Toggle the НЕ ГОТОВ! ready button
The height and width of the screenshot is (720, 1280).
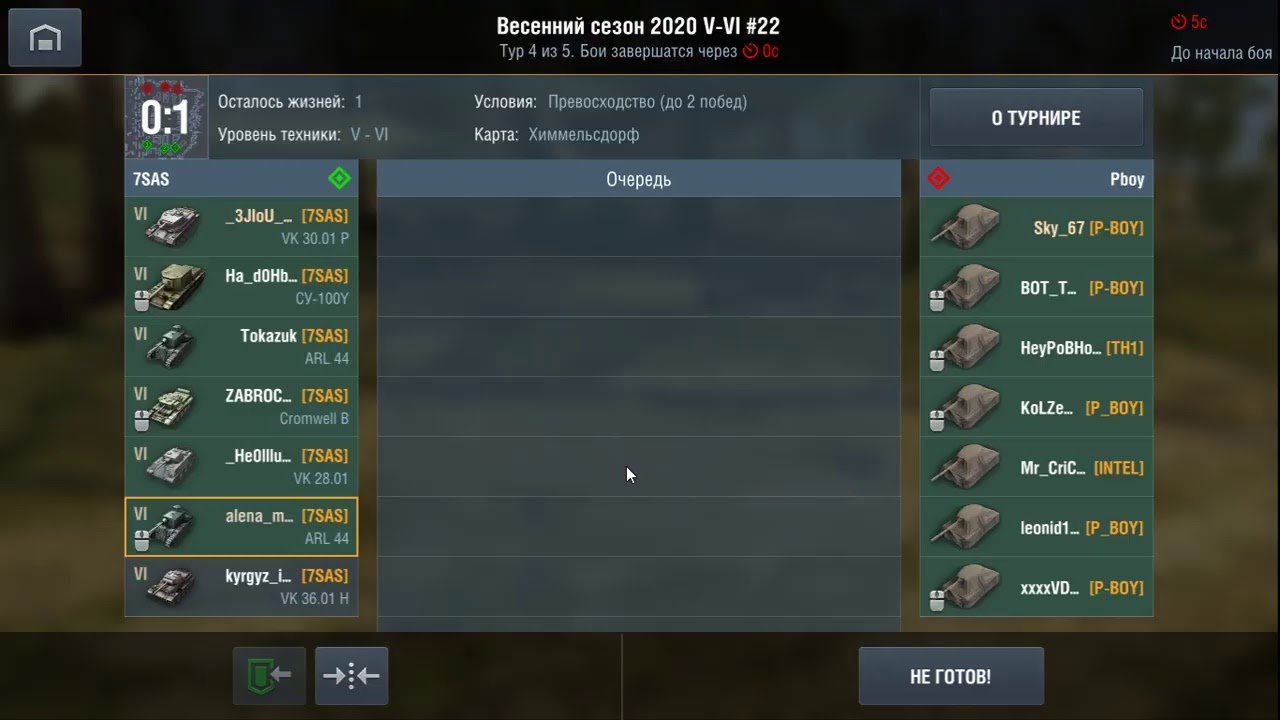pos(951,676)
